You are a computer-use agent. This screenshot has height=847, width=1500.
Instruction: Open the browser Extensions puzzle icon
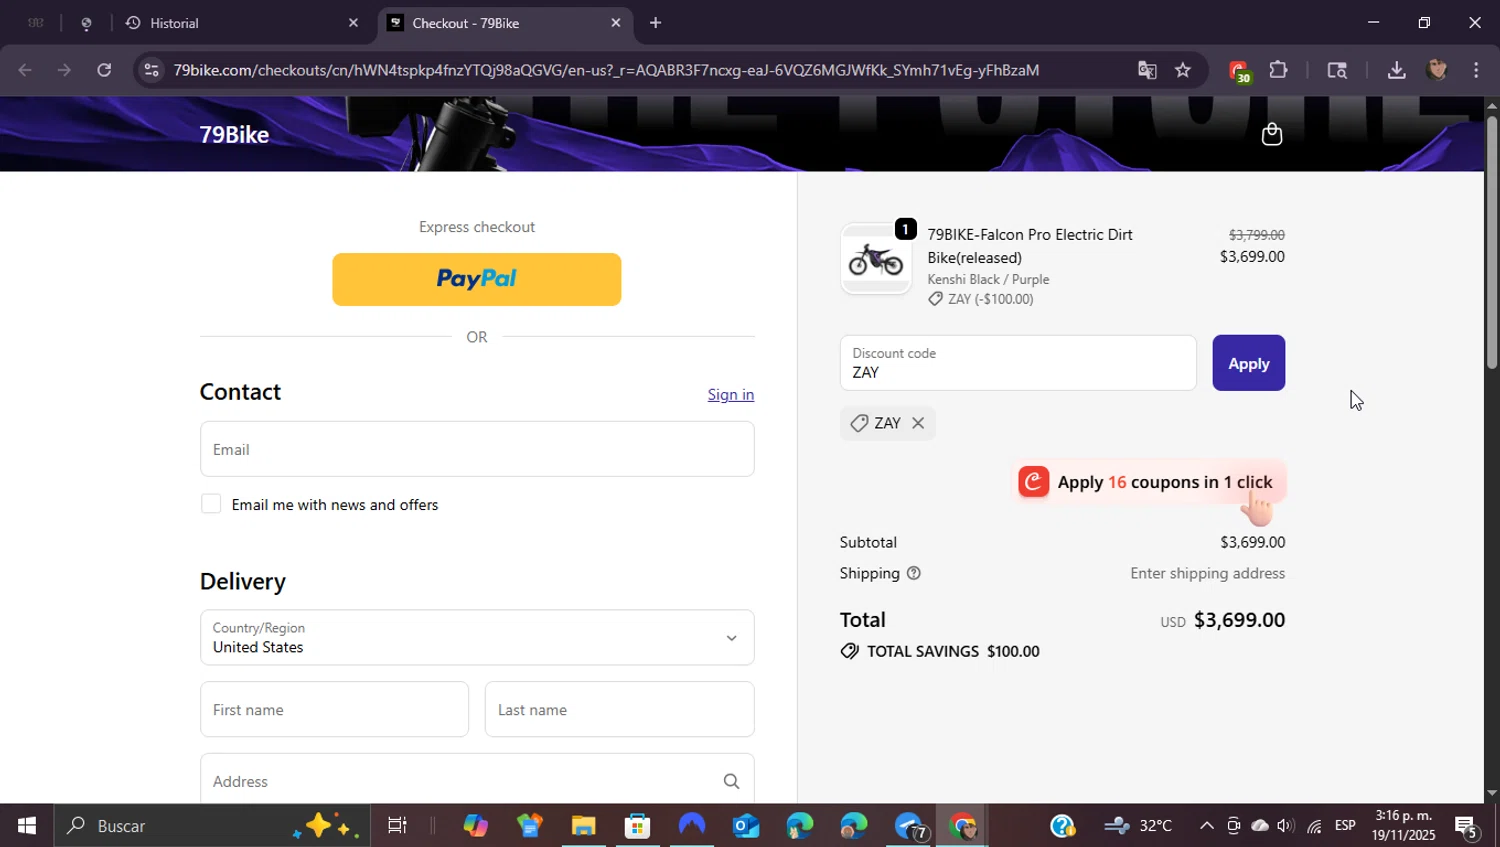click(1278, 70)
